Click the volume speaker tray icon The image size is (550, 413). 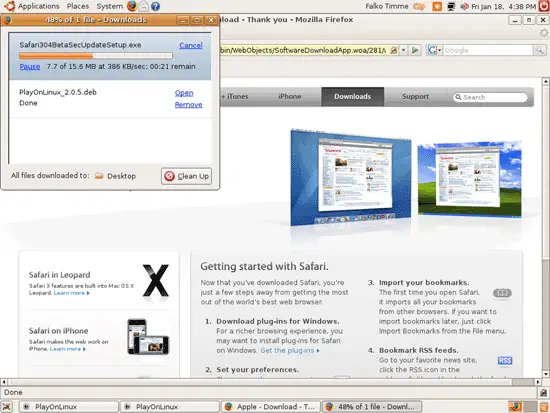[x=464, y=6]
